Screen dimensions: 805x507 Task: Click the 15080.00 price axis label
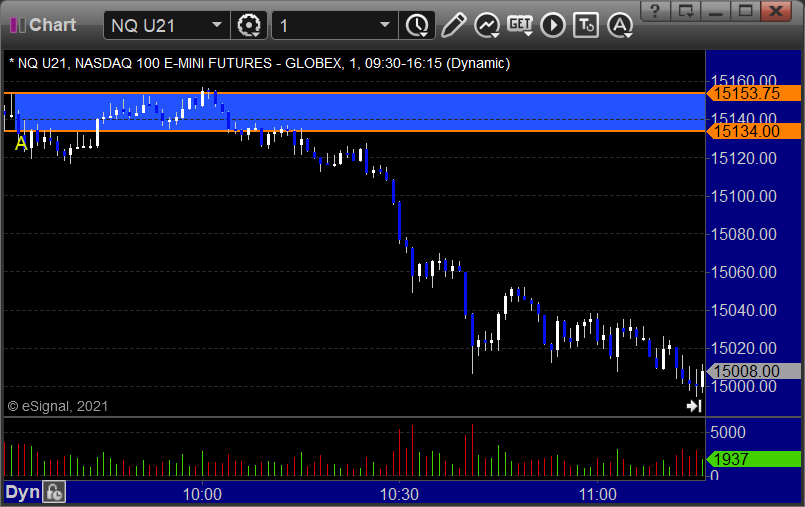(x=743, y=234)
